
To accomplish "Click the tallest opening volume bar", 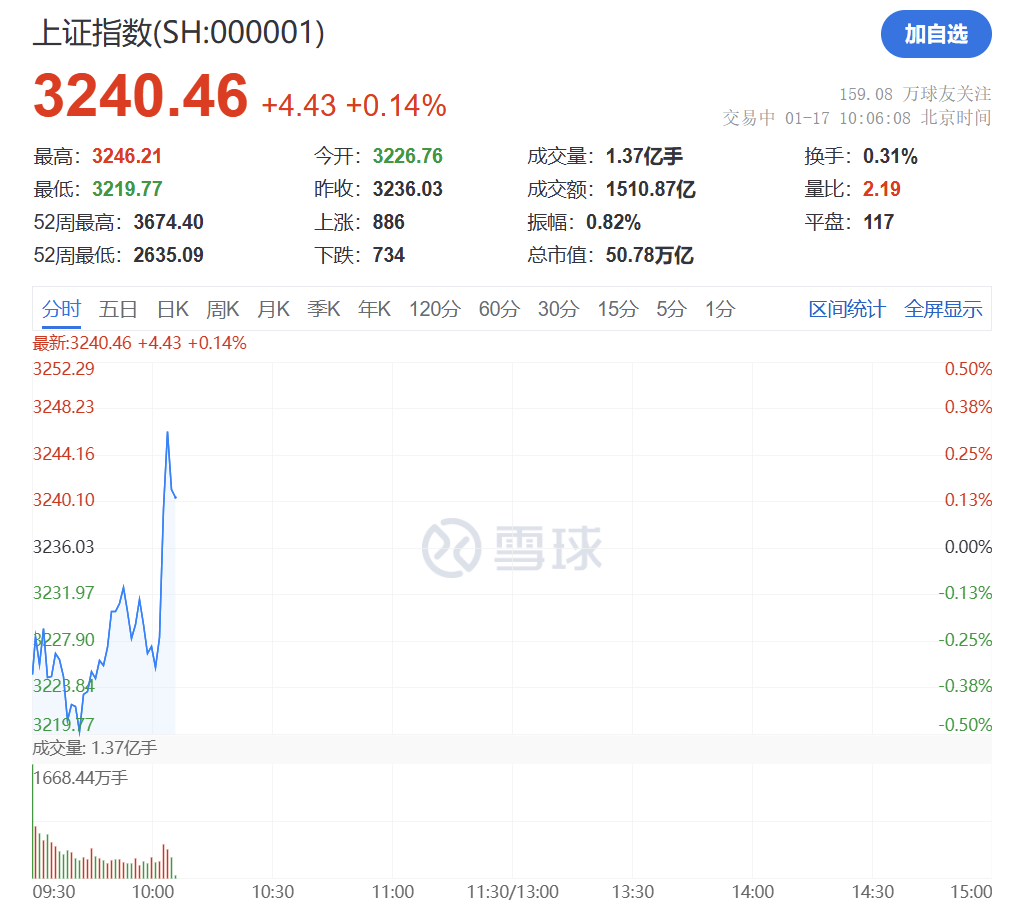I will click(x=33, y=822).
